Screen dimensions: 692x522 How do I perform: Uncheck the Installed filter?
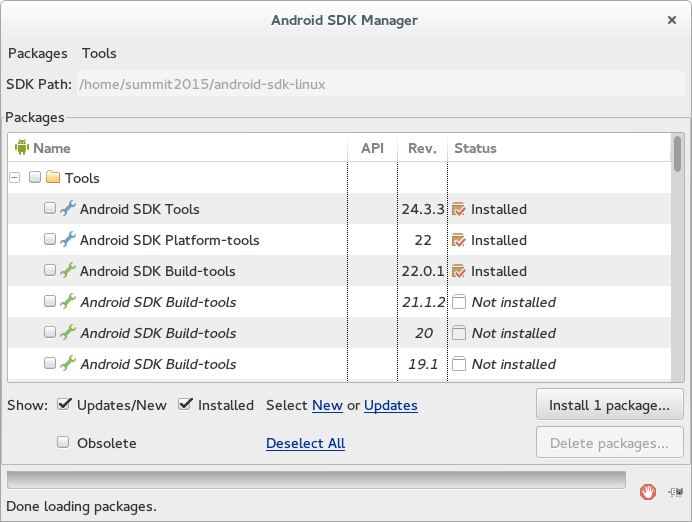pyautogui.click(x=185, y=404)
